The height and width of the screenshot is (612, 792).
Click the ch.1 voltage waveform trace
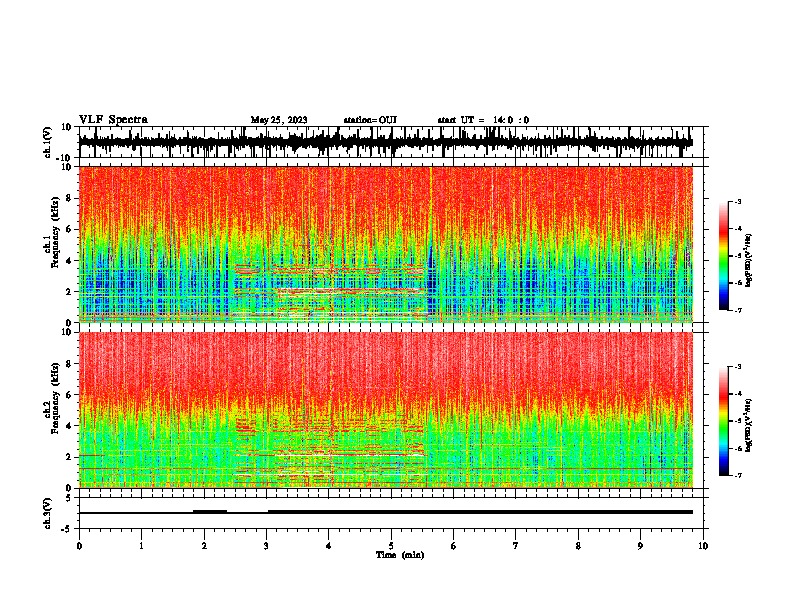click(385, 142)
